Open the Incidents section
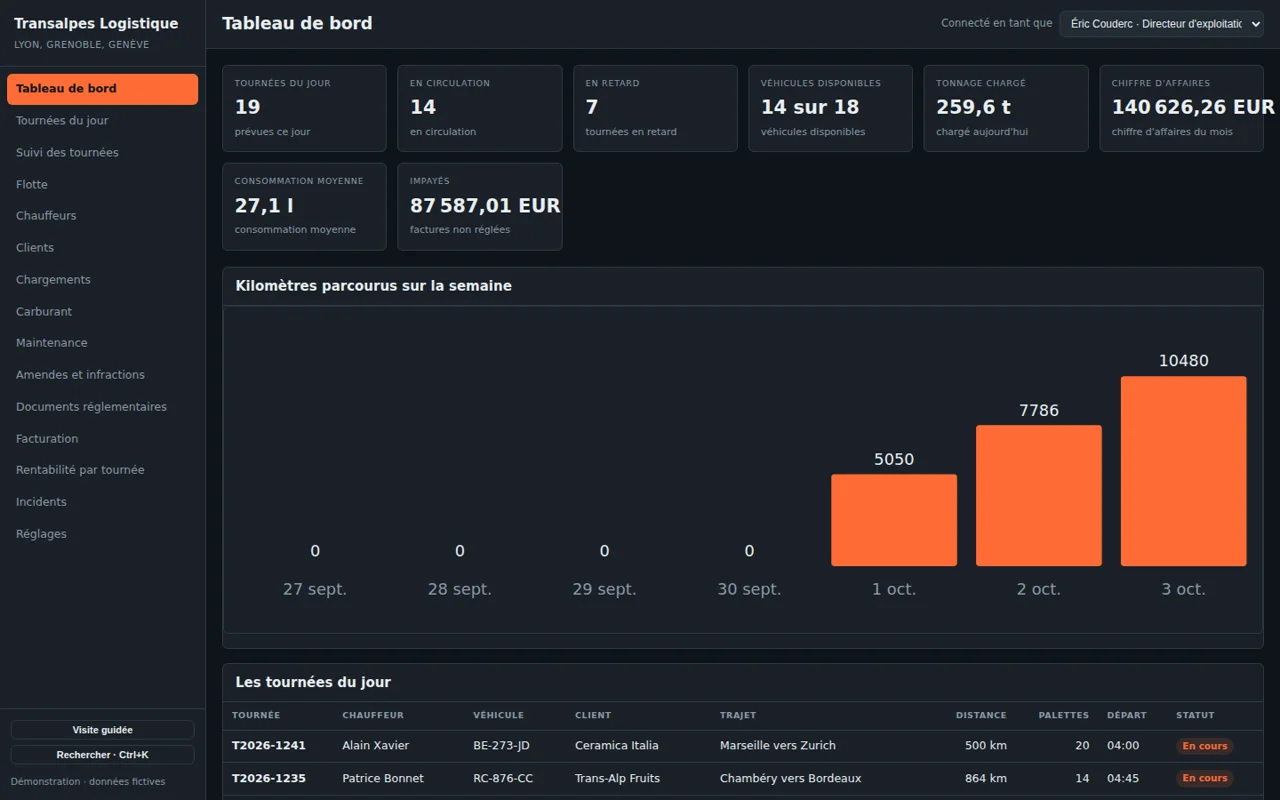Screen dimensions: 1280x800 click(x=102, y=502)
